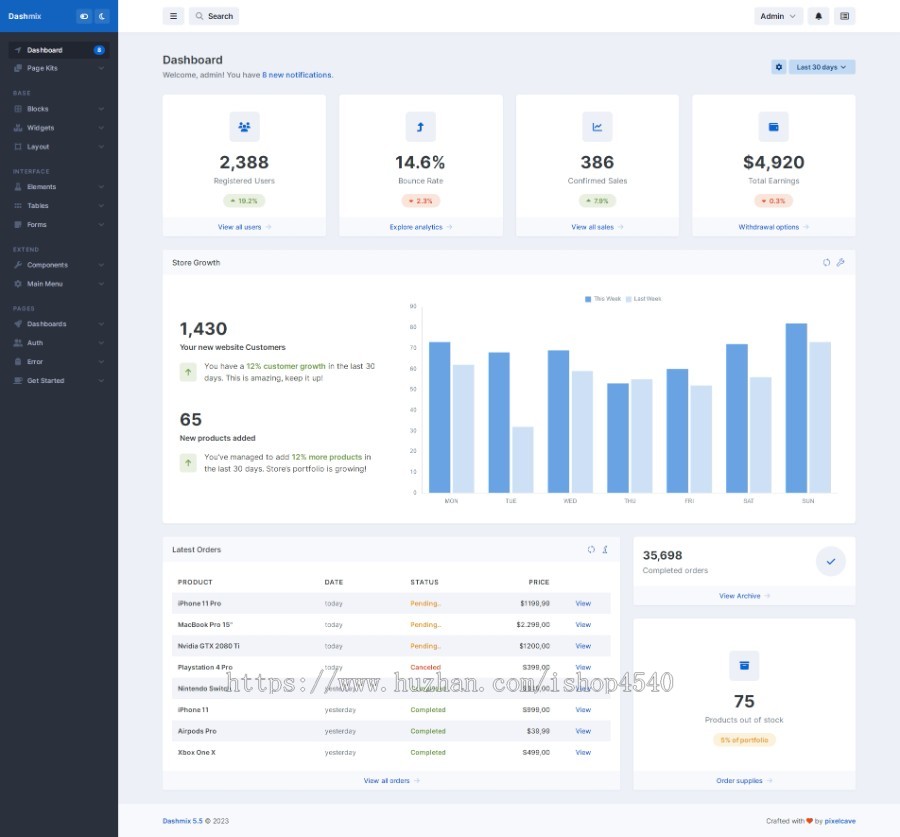Expand the Elements sidebar menu

(x=59, y=187)
